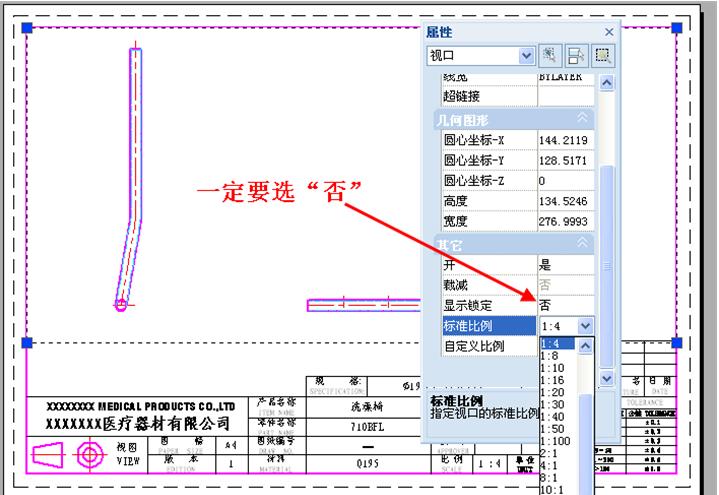Image resolution: width=719 pixels, height=495 pixels.
Task: Click the viewport's top-left blue grip
Action: click(27, 28)
